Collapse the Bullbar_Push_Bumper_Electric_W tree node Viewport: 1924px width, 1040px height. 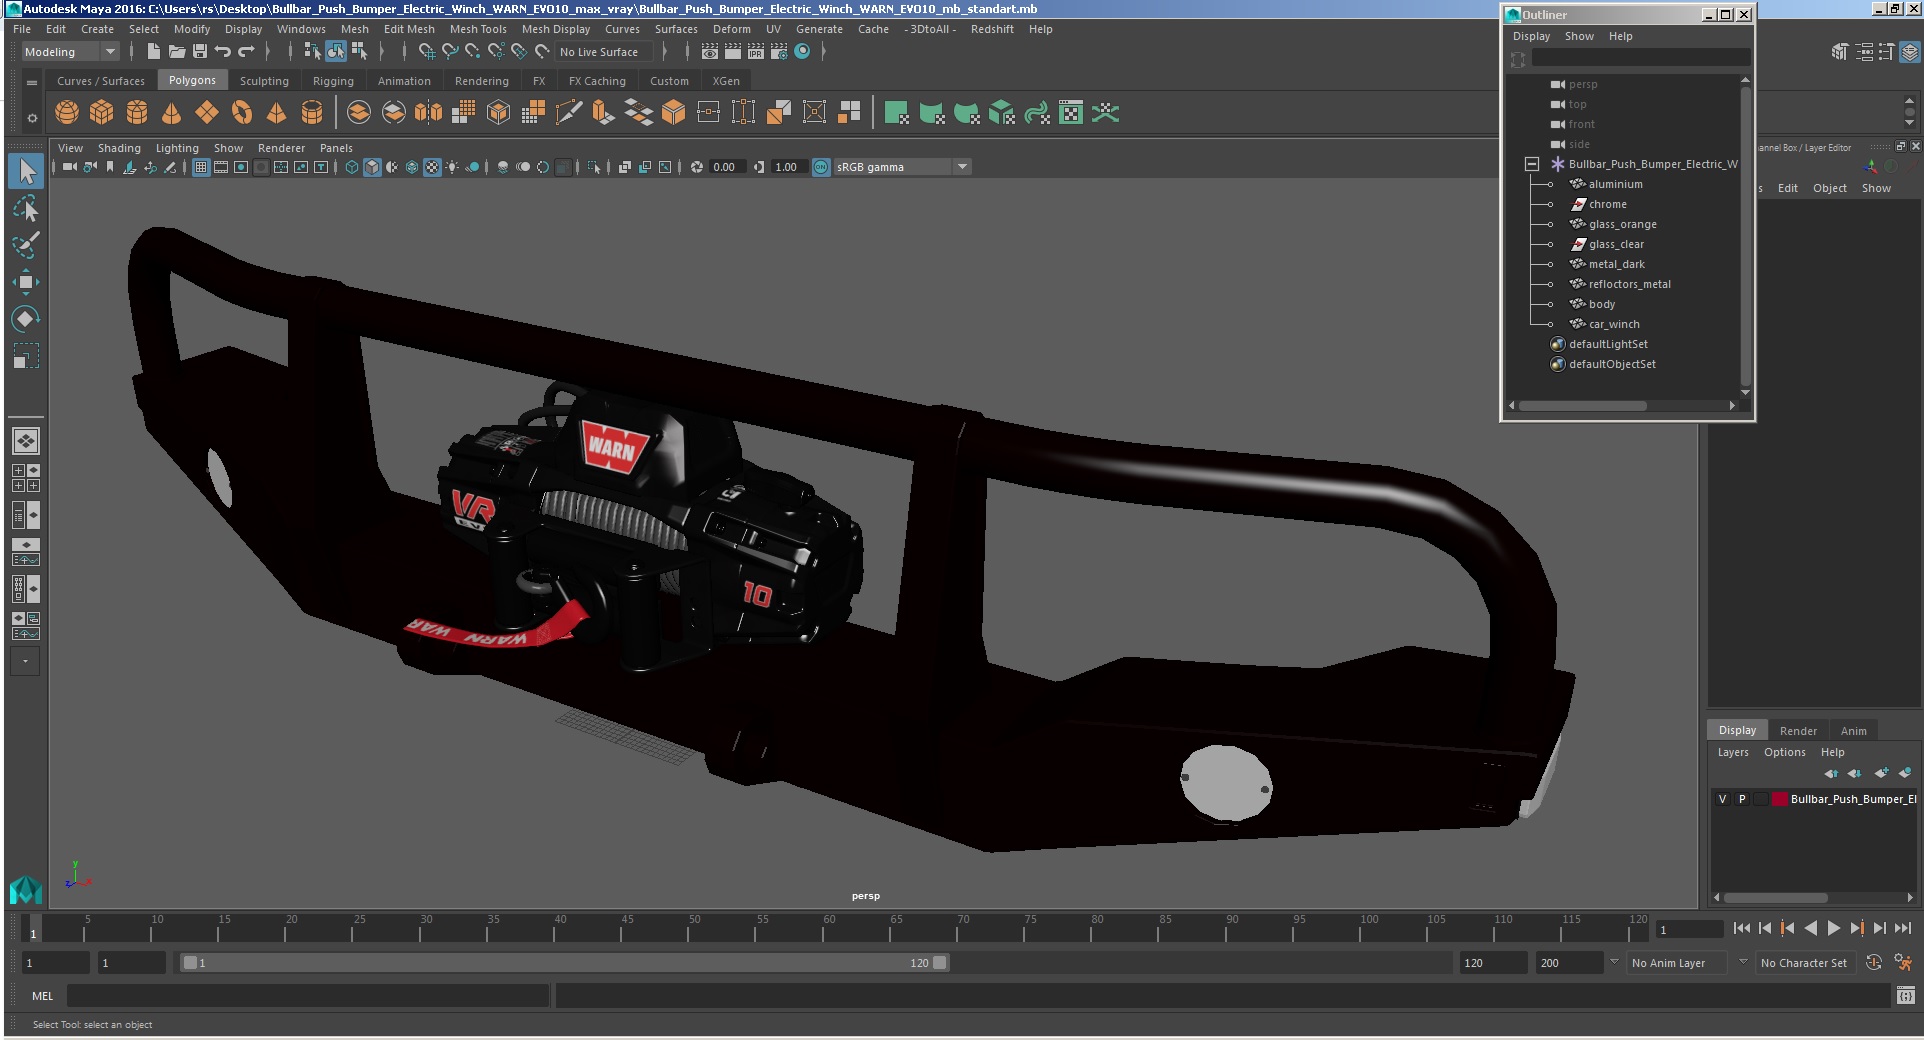coord(1531,164)
